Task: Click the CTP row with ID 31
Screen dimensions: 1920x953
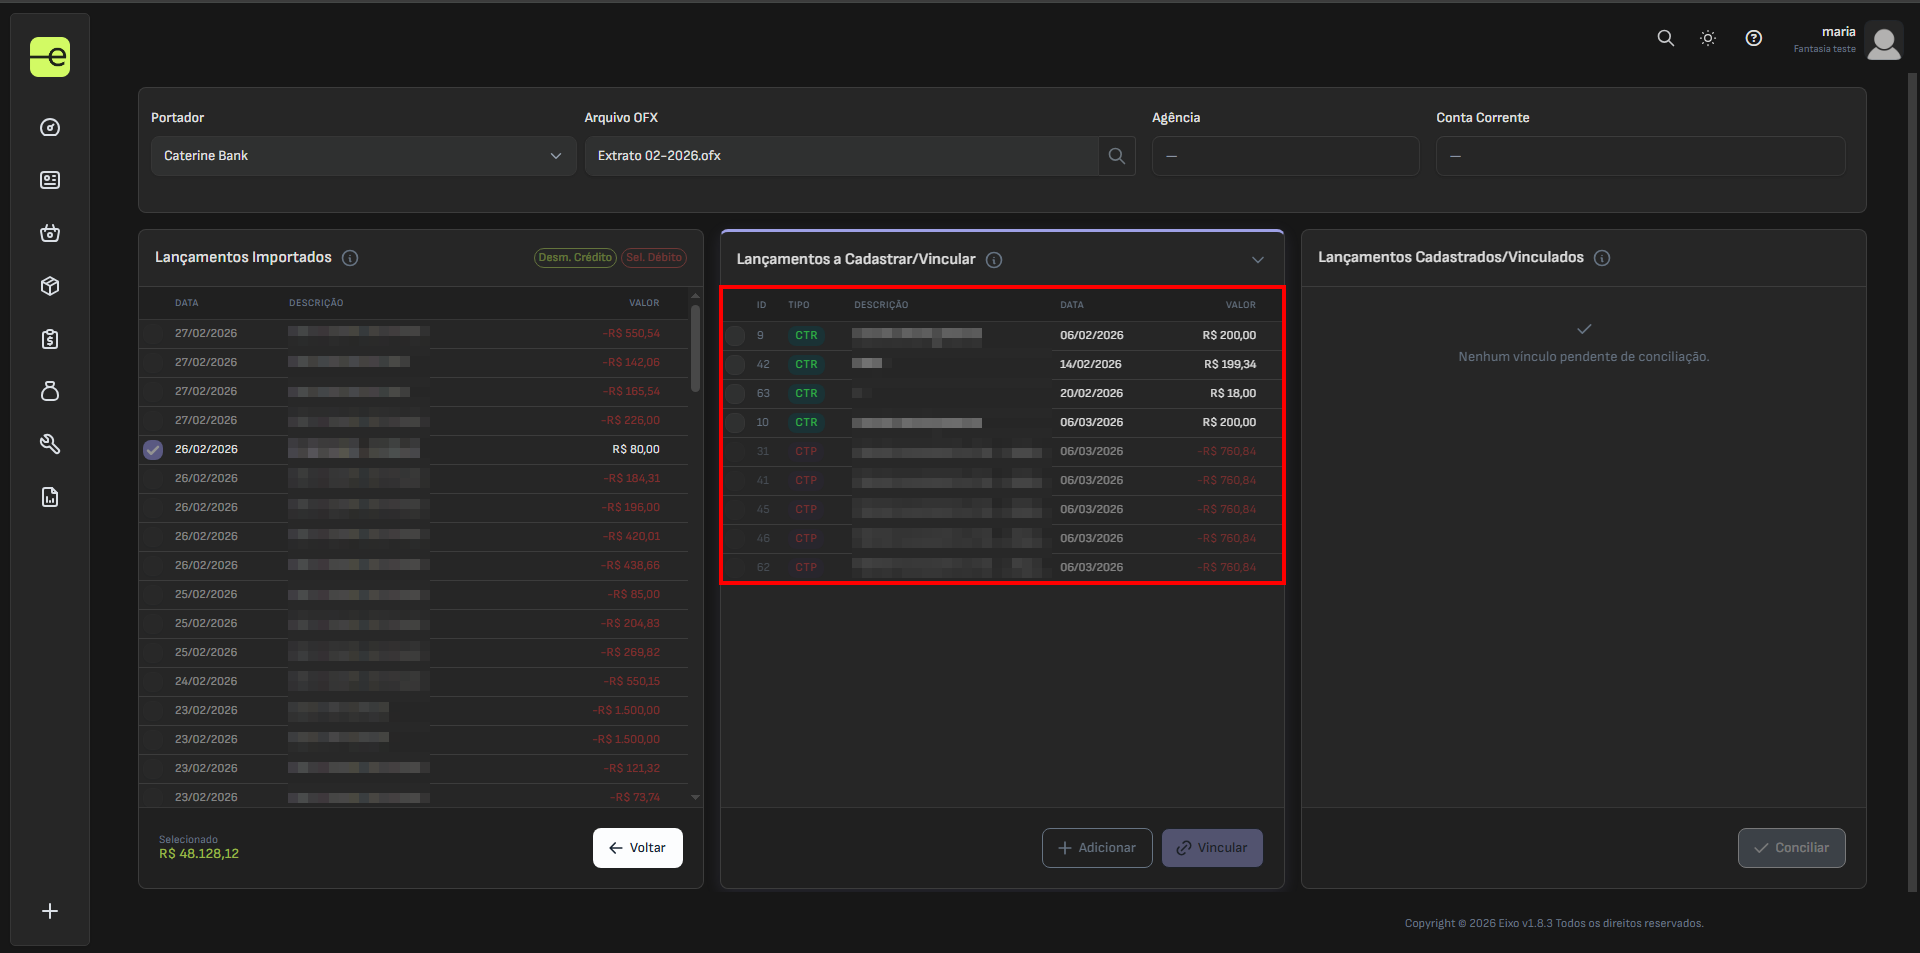Action: coord(1002,452)
